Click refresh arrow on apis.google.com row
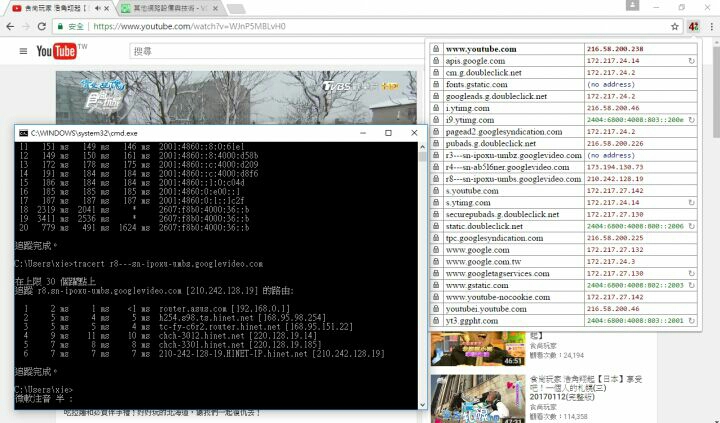The width and height of the screenshot is (720, 423). [x=692, y=61]
